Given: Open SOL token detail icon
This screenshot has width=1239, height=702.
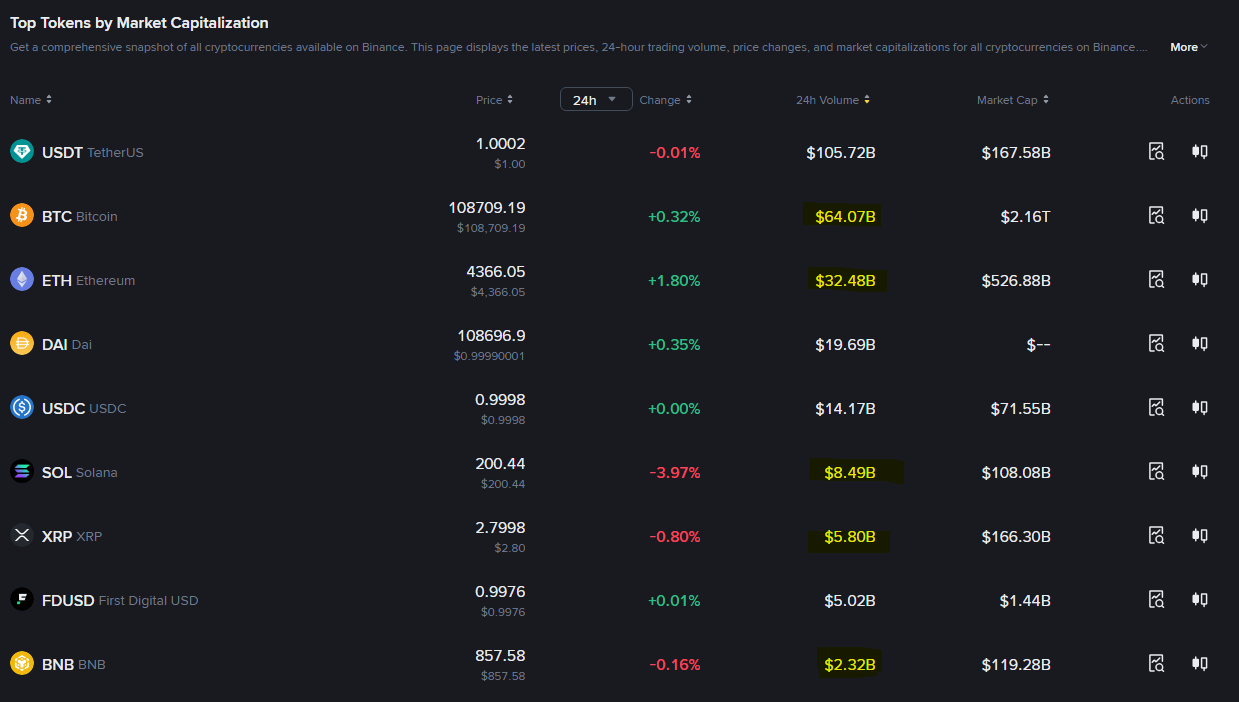Looking at the screenshot, I should [1157, 472].
